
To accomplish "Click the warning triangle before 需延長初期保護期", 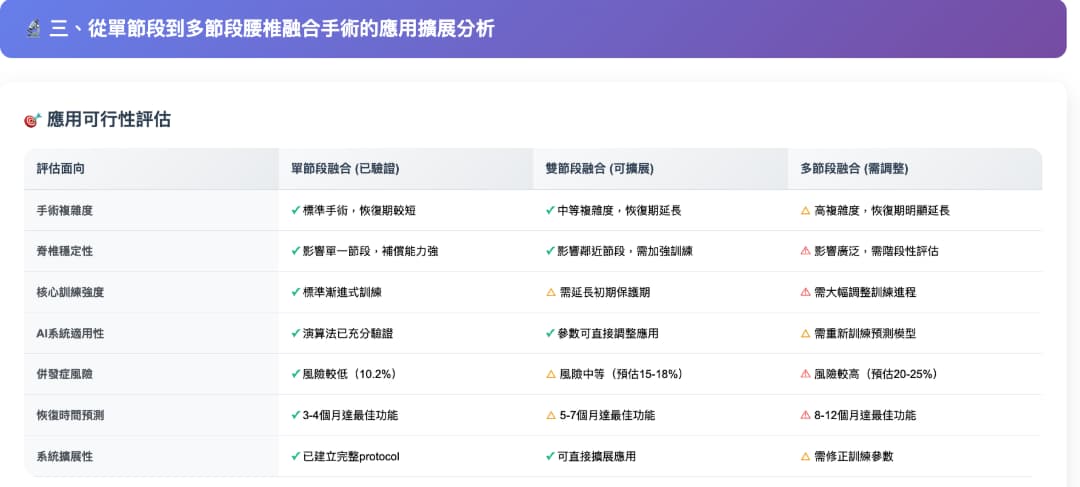I will click(550, 292).
